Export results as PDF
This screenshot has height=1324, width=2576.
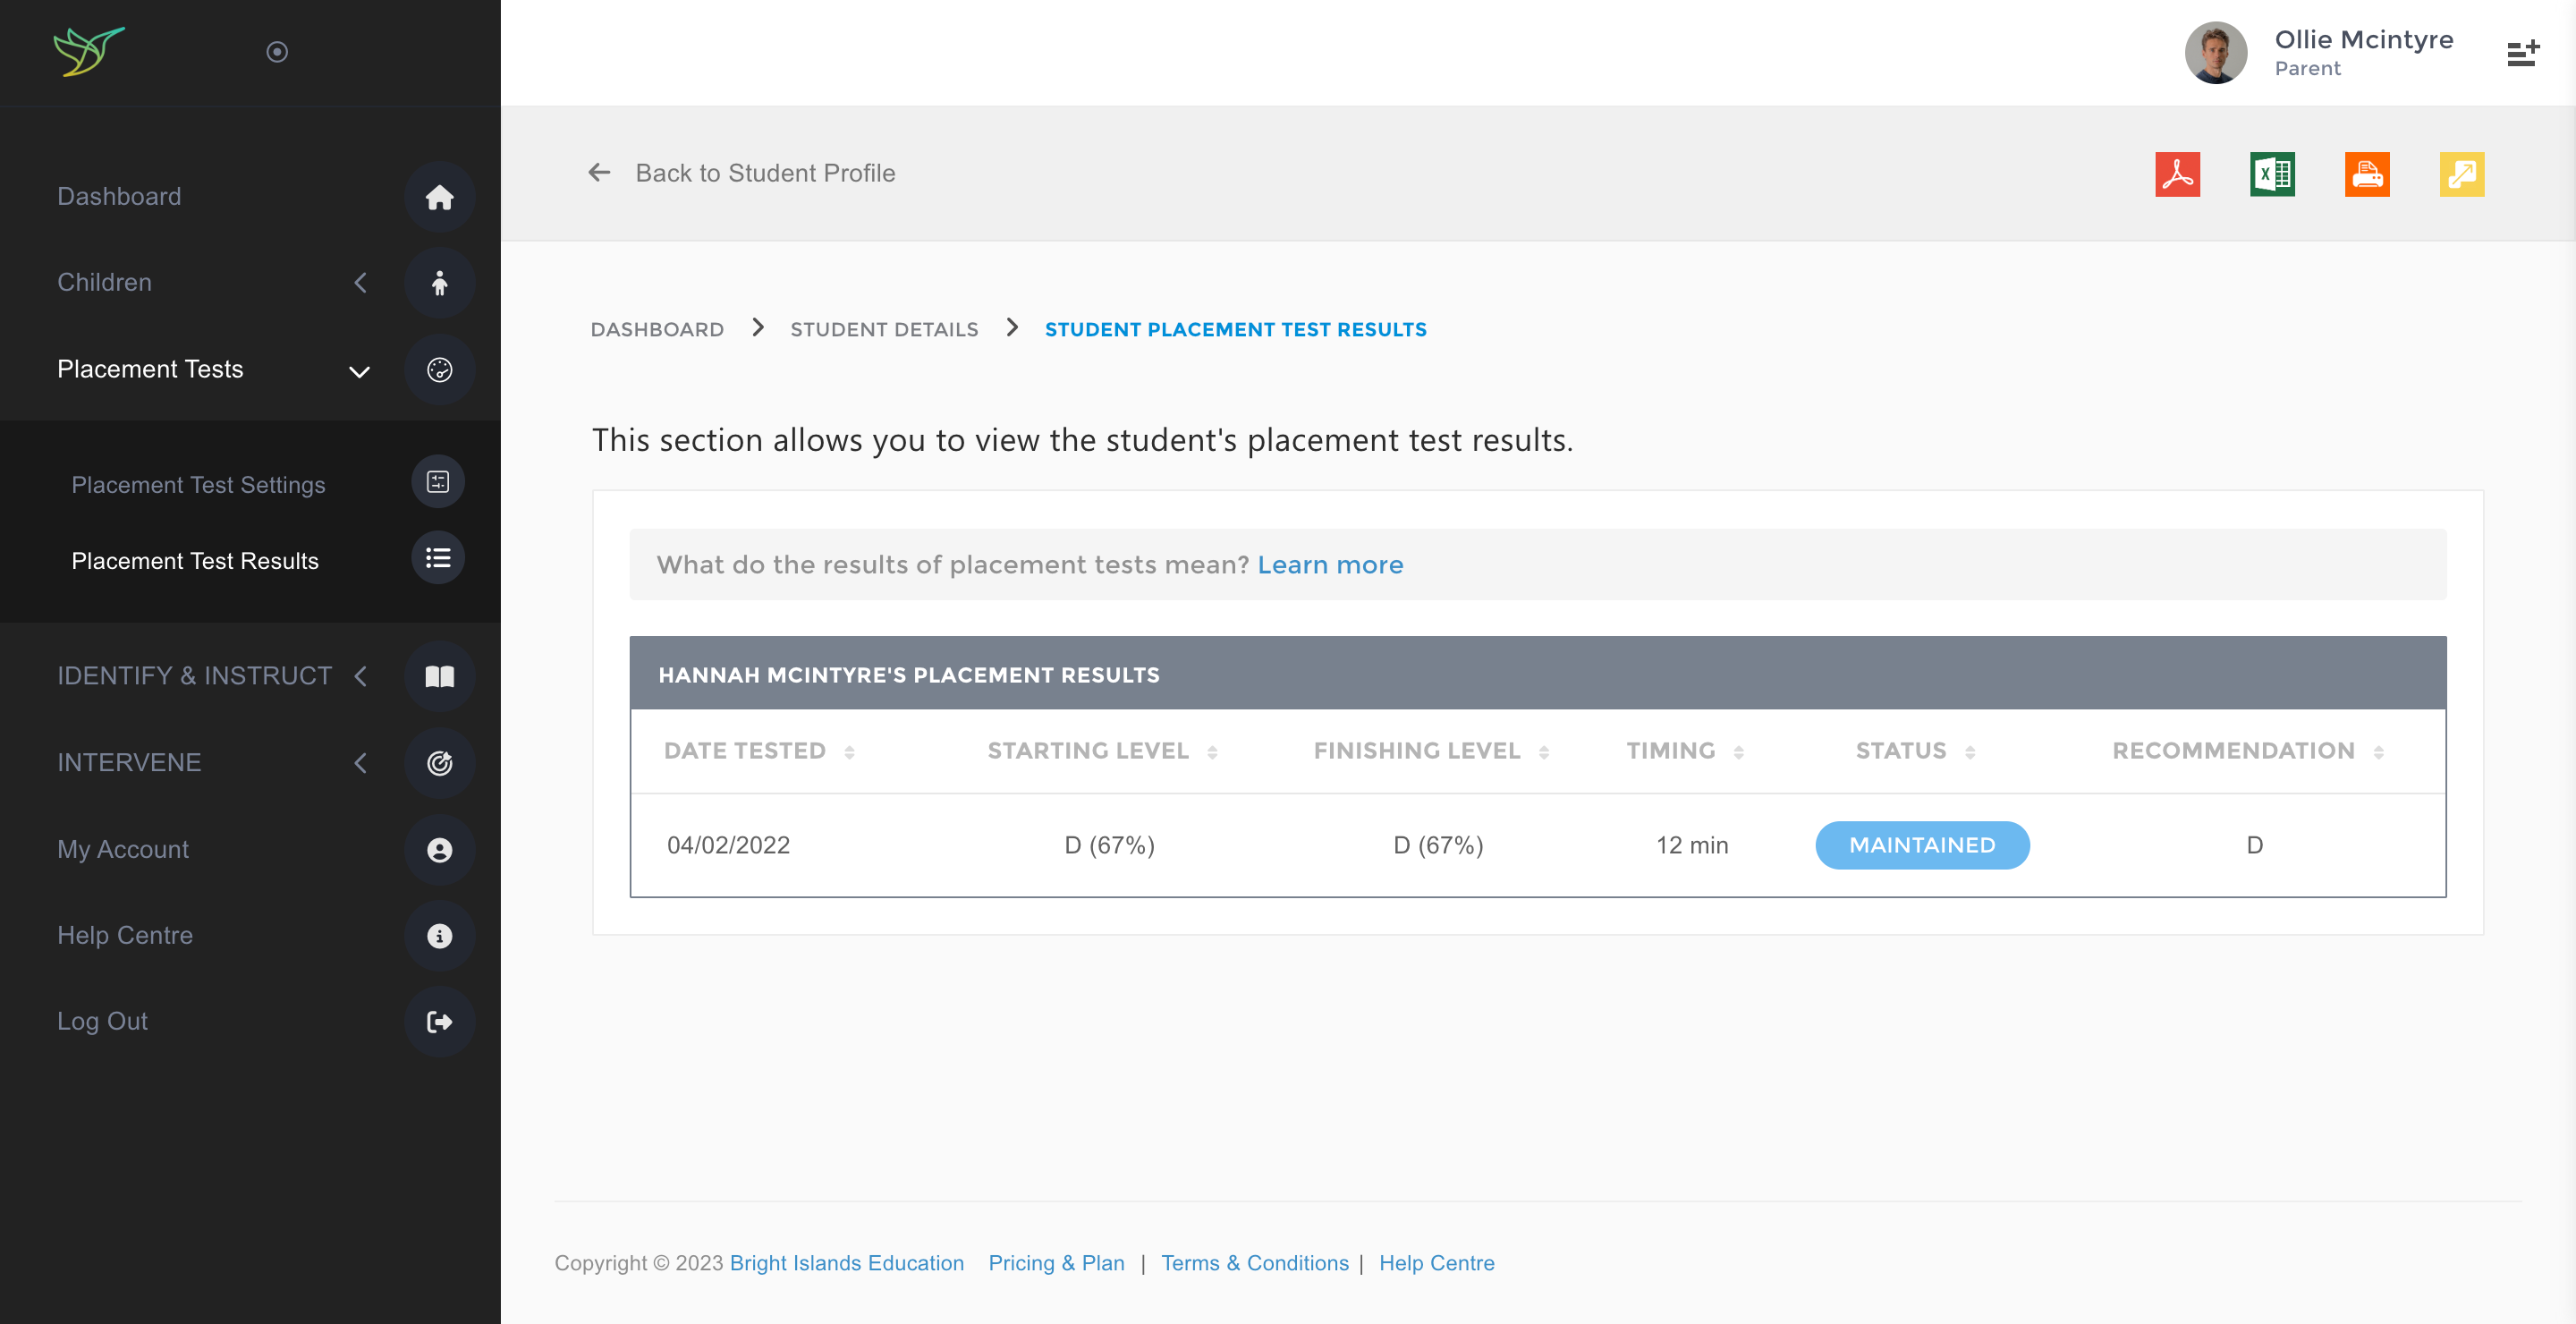point(2177,174)
